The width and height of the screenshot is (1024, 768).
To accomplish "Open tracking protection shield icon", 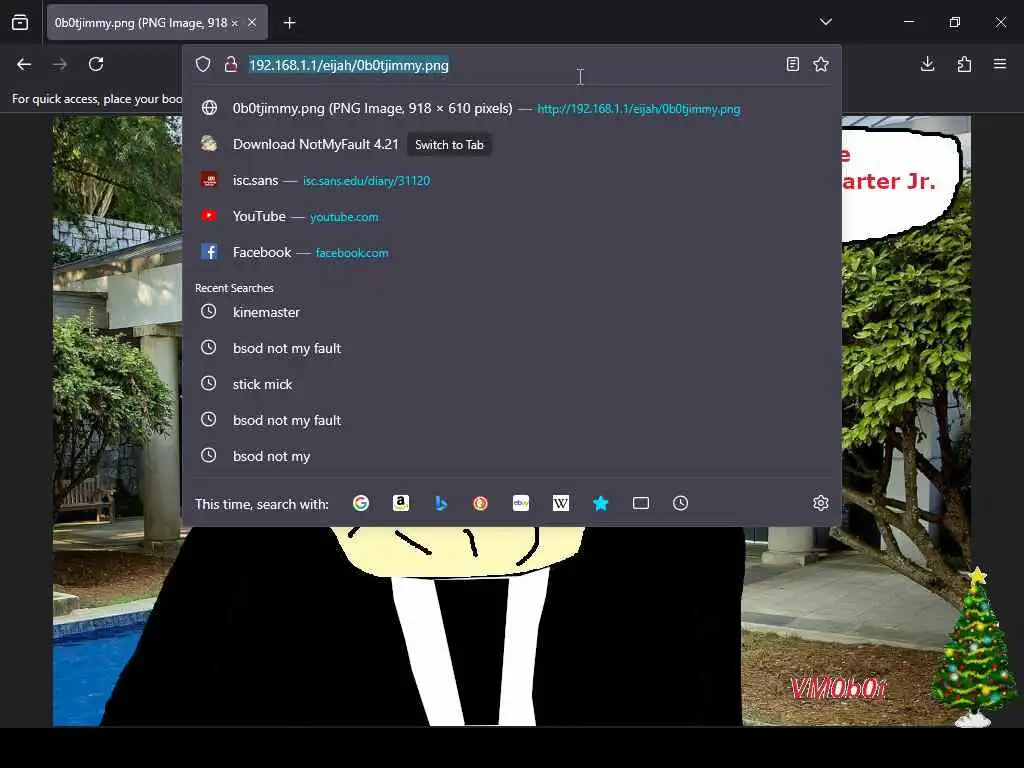I will click(x=203, y=64).
